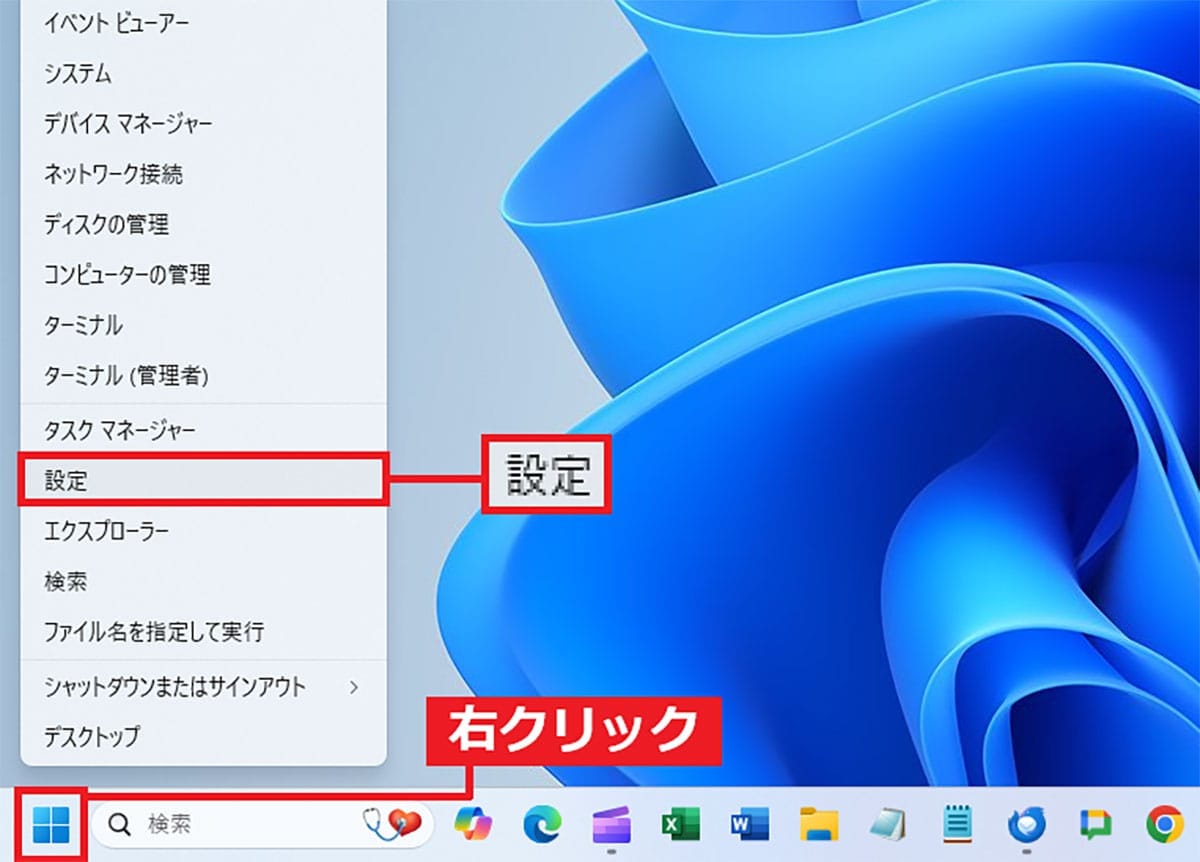Select 設定 from the context menu
The image size is (1200, 862).
click(x=200, y=480)
